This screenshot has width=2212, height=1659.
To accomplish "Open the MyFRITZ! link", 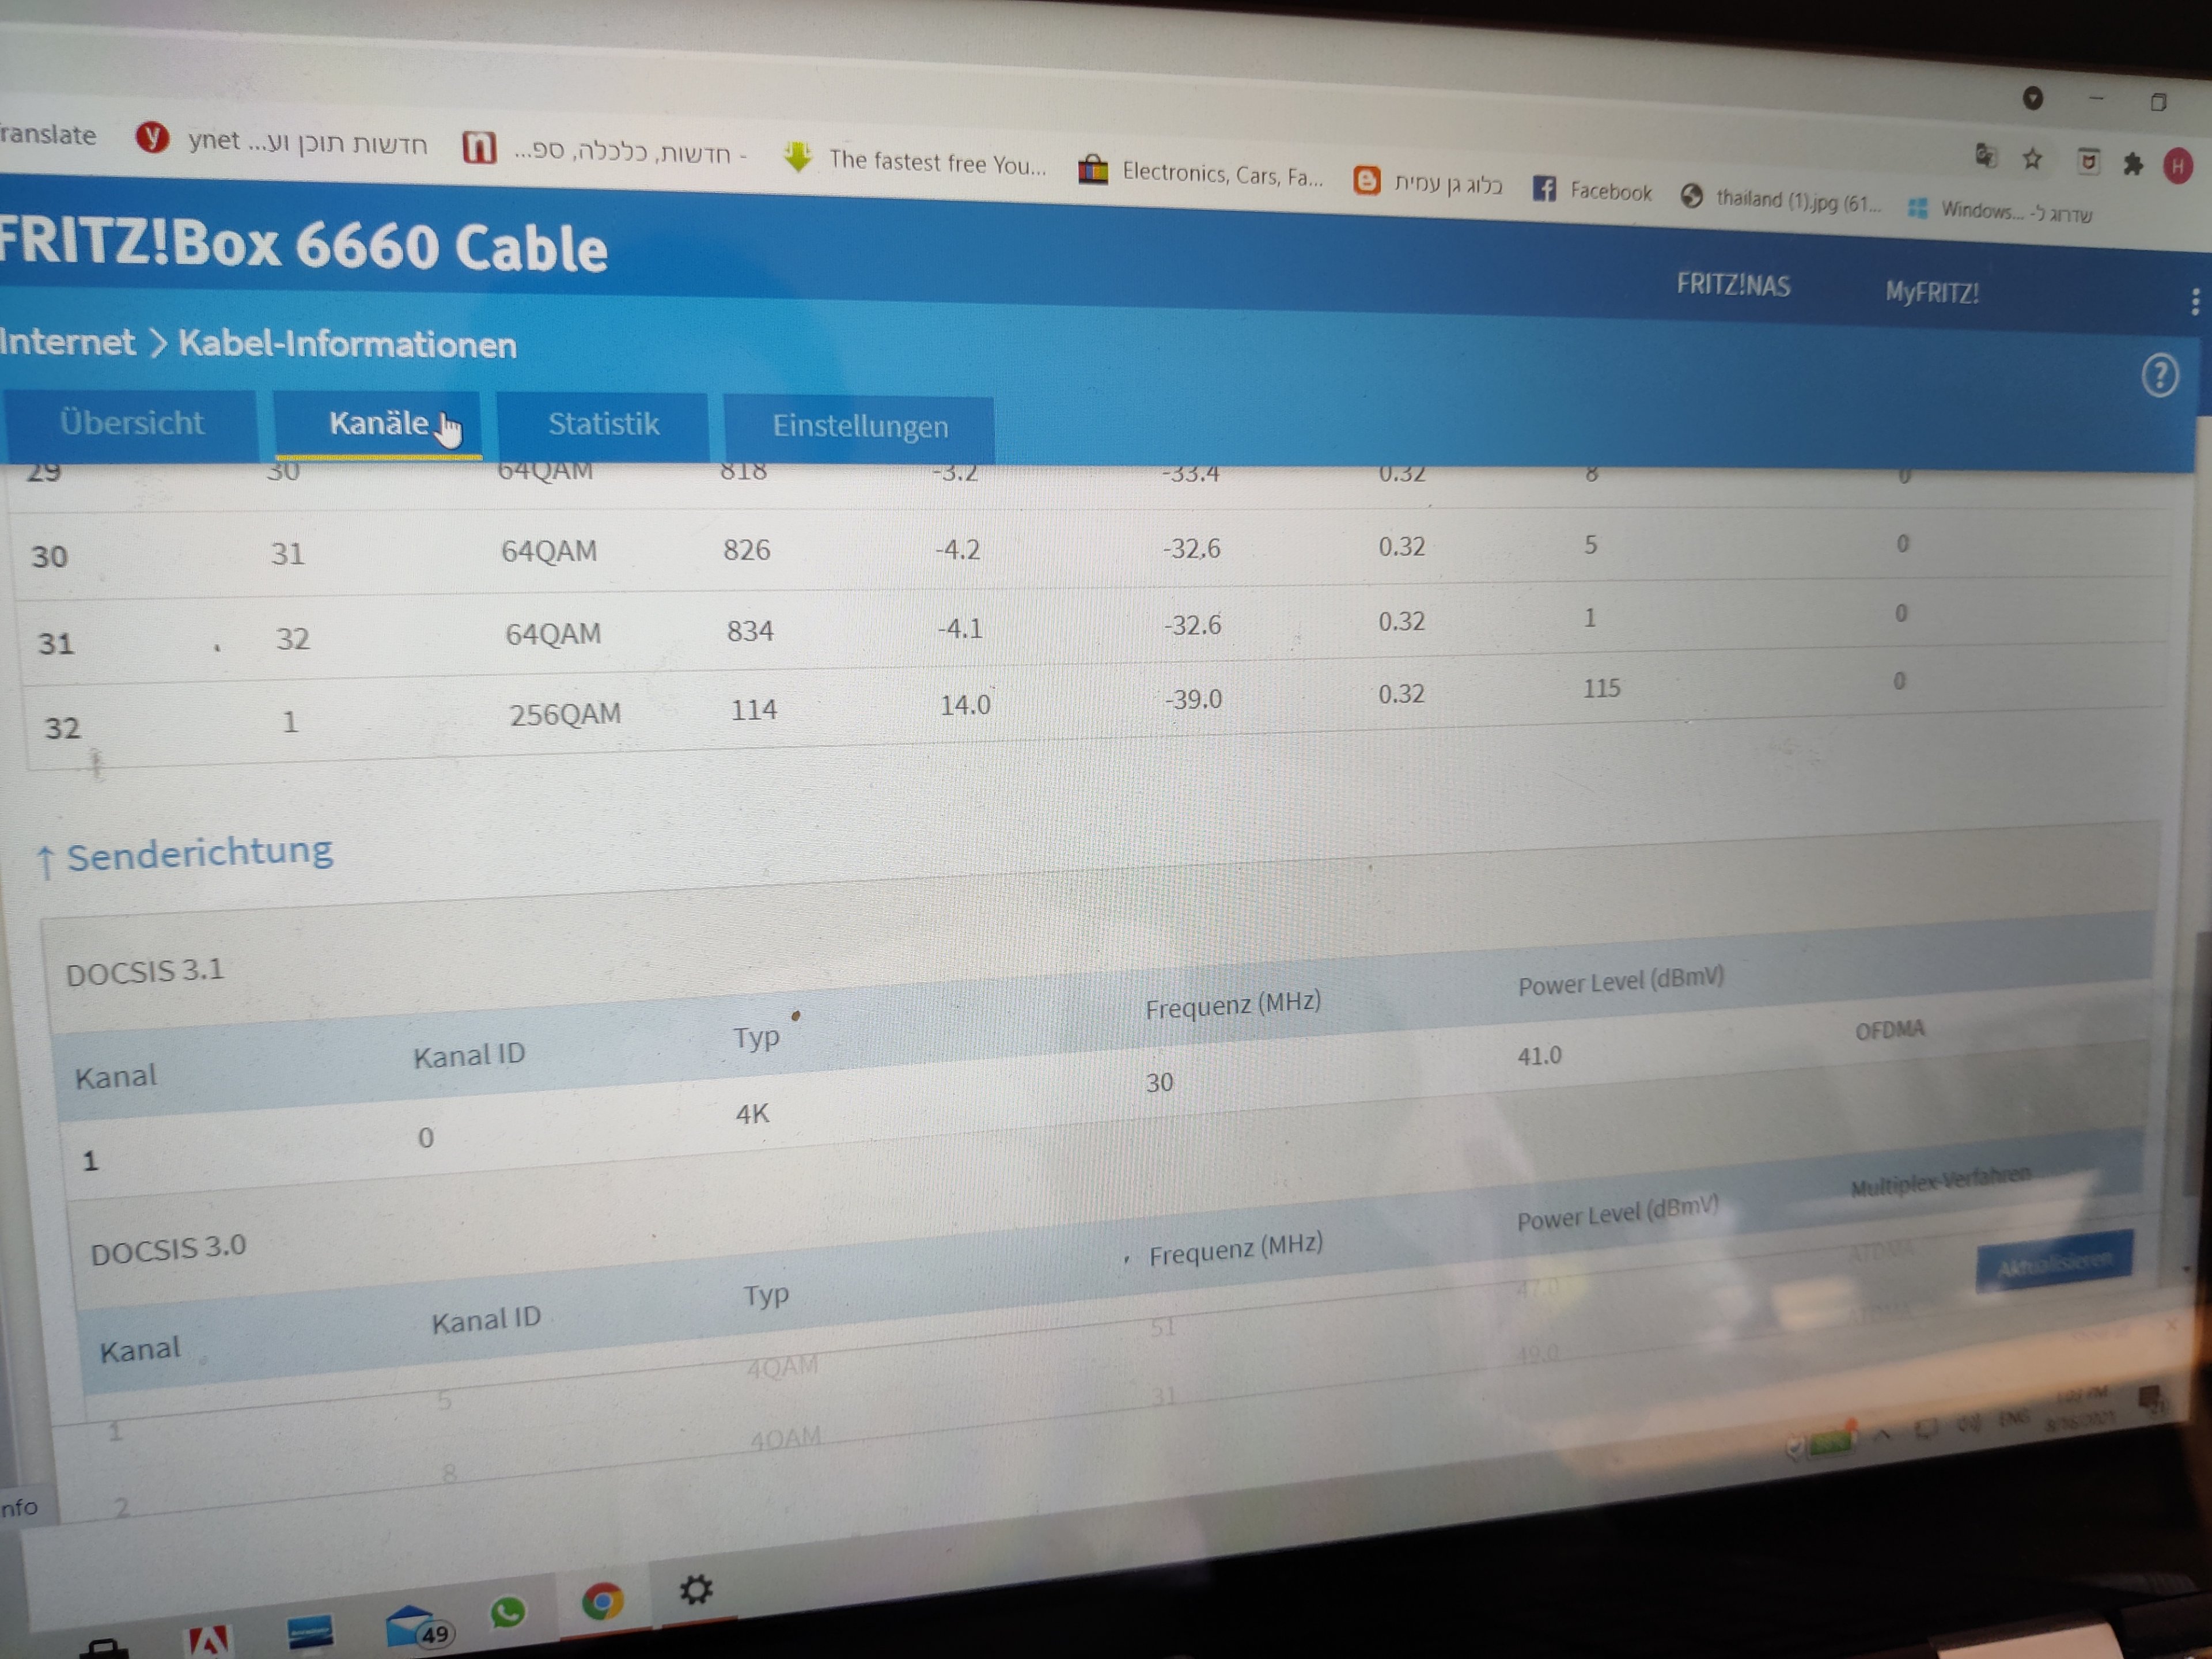I will tap(1931, 293).
